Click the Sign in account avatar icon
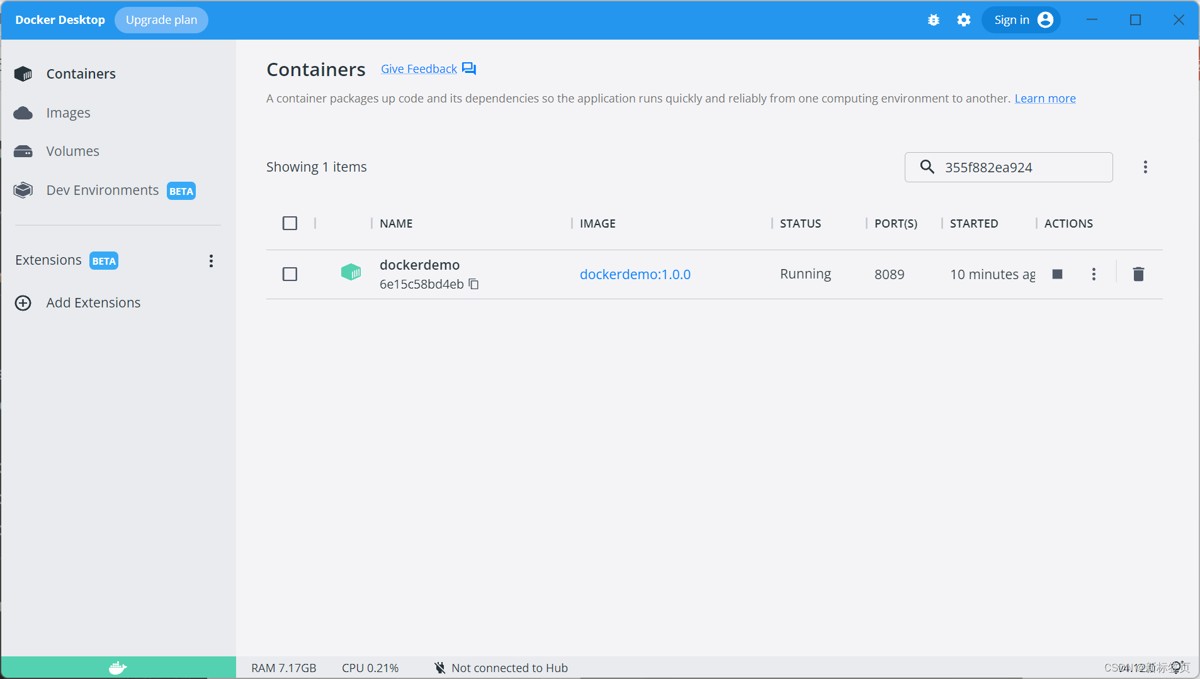 pos(1046,20)
